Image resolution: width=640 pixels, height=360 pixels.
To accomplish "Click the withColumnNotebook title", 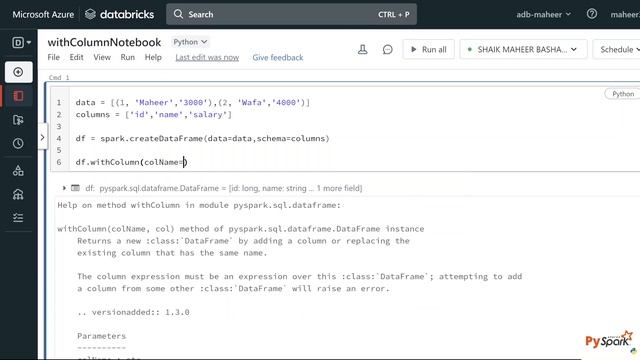I will [104, 42].
